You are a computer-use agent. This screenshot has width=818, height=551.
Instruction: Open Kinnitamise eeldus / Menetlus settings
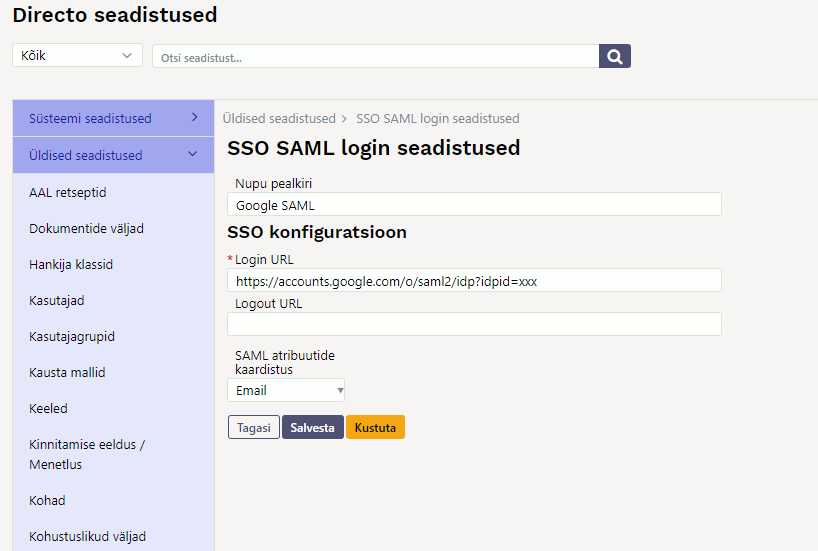point(87,454)
